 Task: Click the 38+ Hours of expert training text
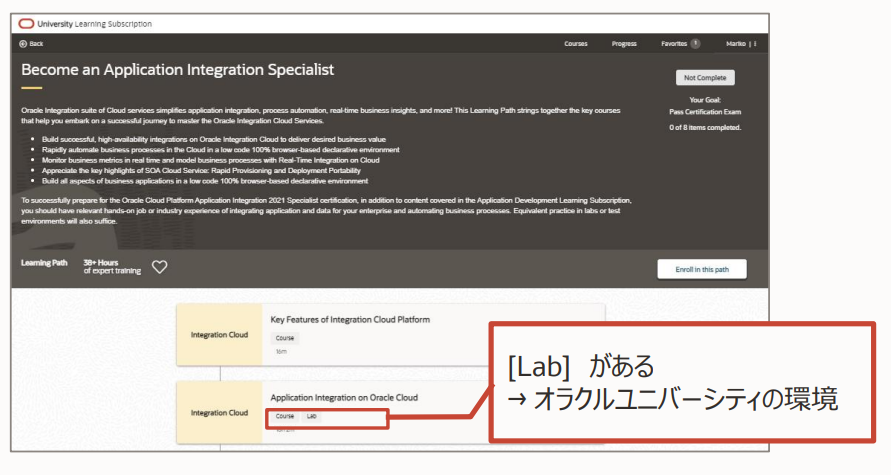click(x=112, y=266)
